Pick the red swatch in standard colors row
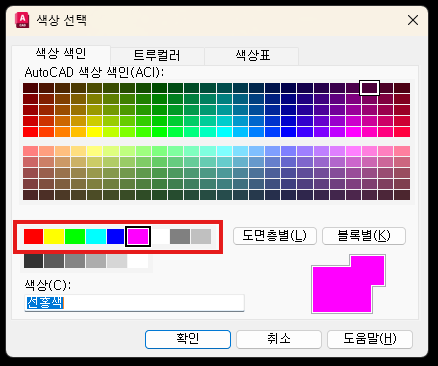The image size is (438, 366). pos(33,236)
